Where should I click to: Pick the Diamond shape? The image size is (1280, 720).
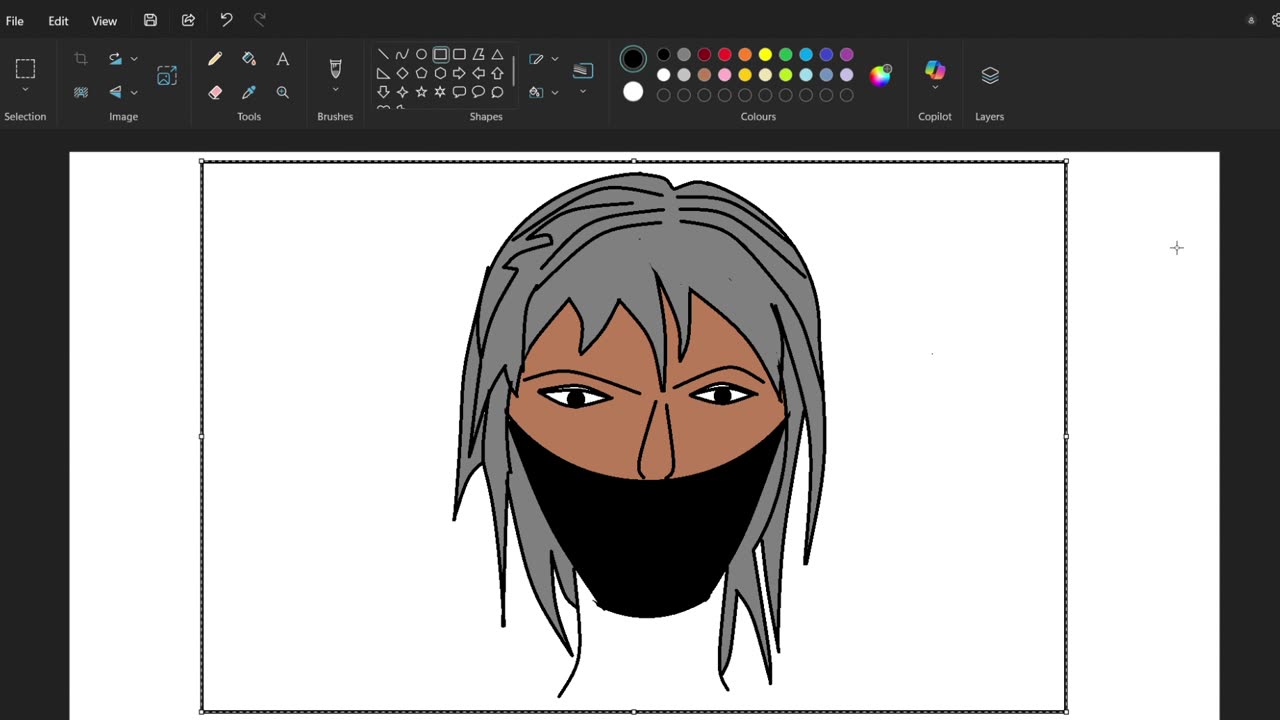(x=402, y=73)
